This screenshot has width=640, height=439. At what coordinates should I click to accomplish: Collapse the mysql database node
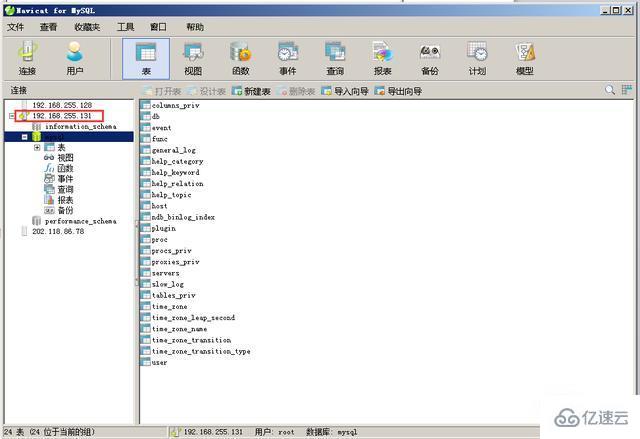tap(24, 137)
